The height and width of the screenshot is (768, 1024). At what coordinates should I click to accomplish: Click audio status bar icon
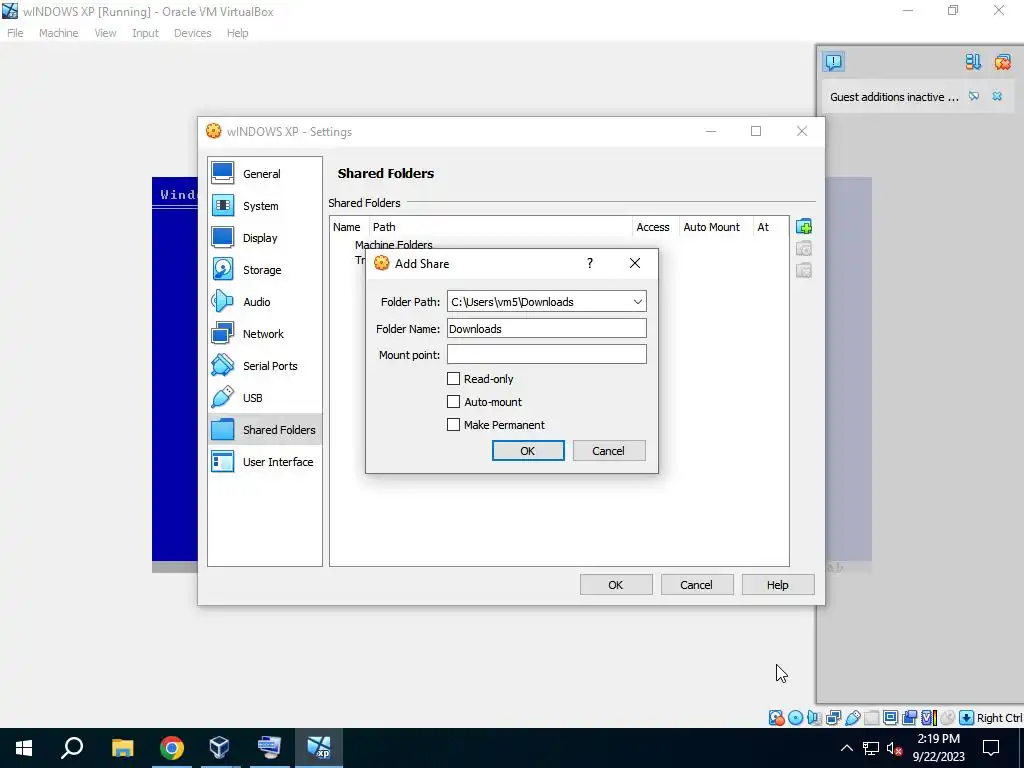pyautogui.click(x=814, y=718)
